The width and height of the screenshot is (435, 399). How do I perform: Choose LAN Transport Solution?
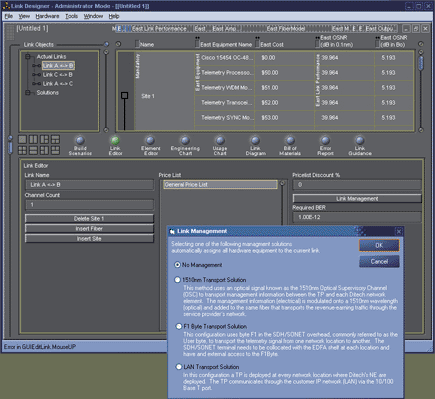coord(179,367)
